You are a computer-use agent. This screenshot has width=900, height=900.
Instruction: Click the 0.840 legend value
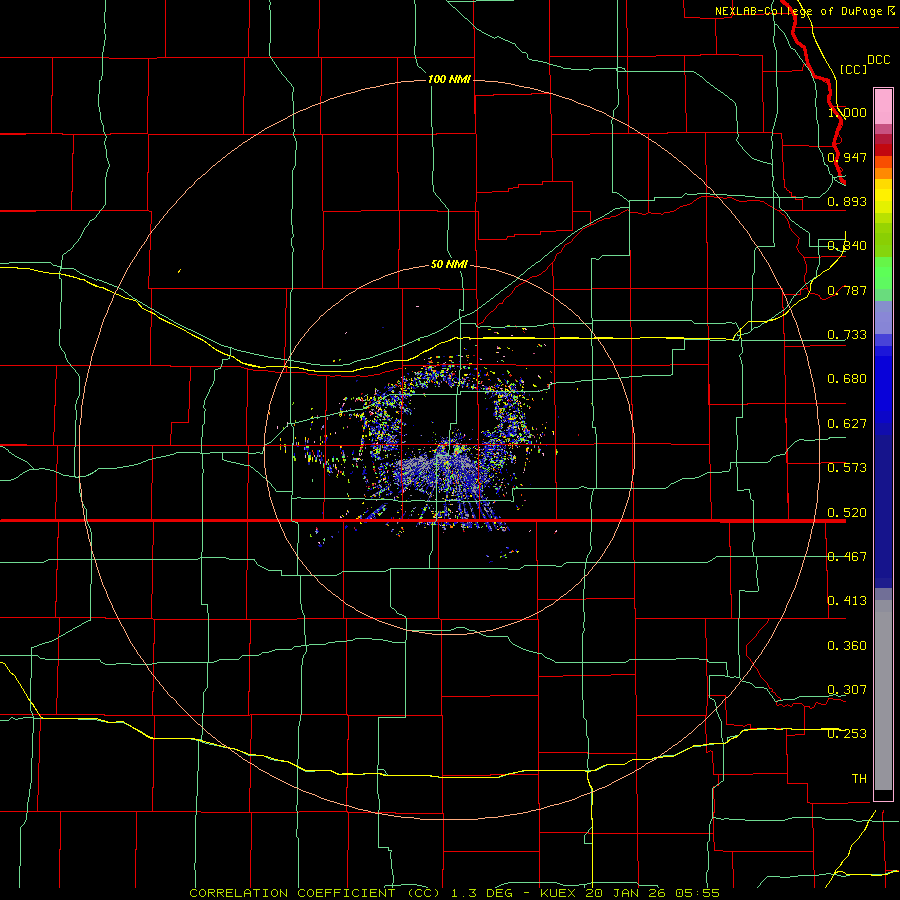click(847, 246)
